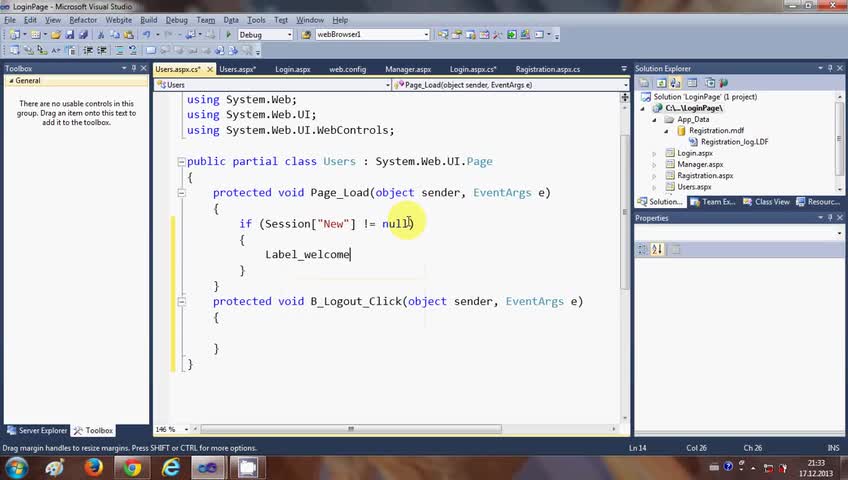Switch to Server Explorer tab
Viewport: 848px width, 480px height.
37,431
